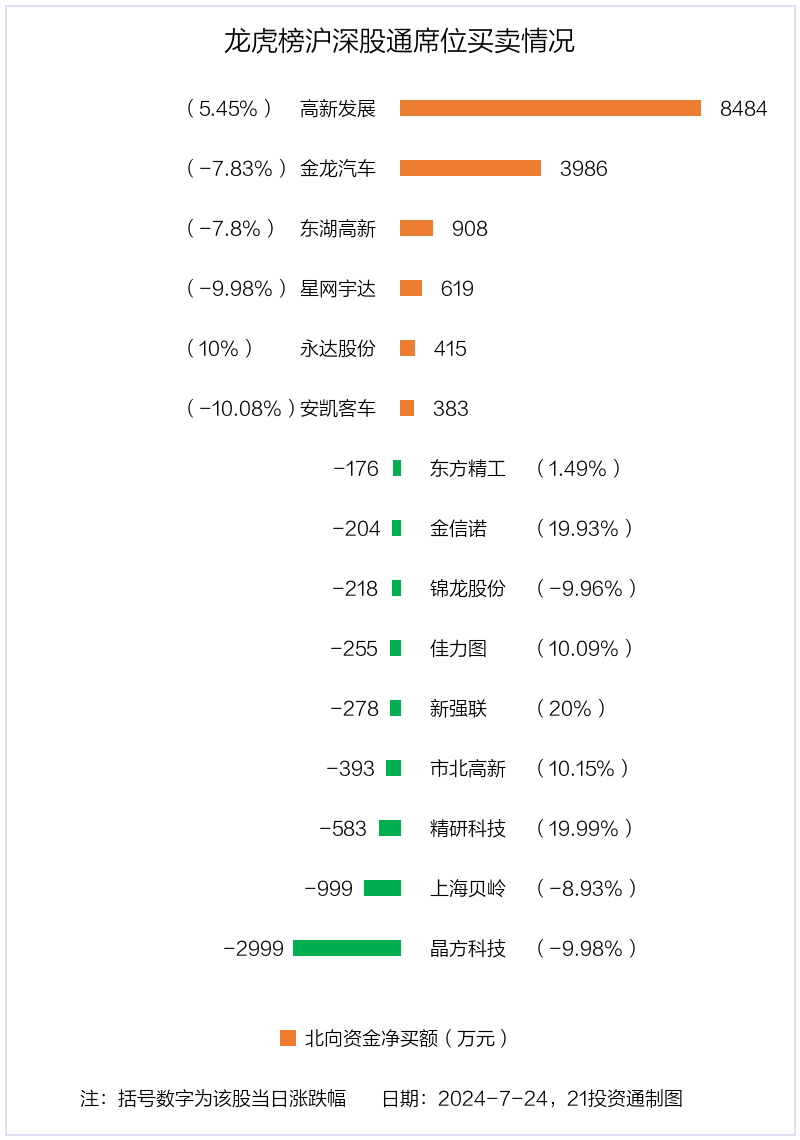Image resolution: width=800 pixels, height=1140 pixels.
Task: Select the -2999 value label
Action: [x=254, y=949]
